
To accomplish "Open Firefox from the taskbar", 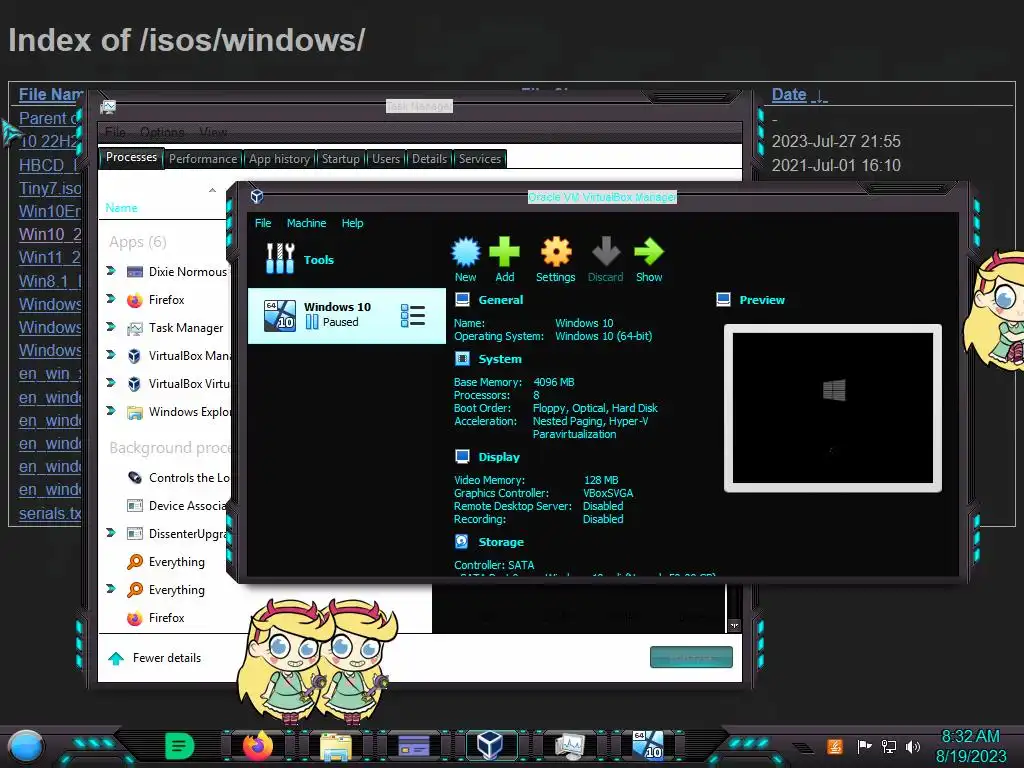I will 257,745.
